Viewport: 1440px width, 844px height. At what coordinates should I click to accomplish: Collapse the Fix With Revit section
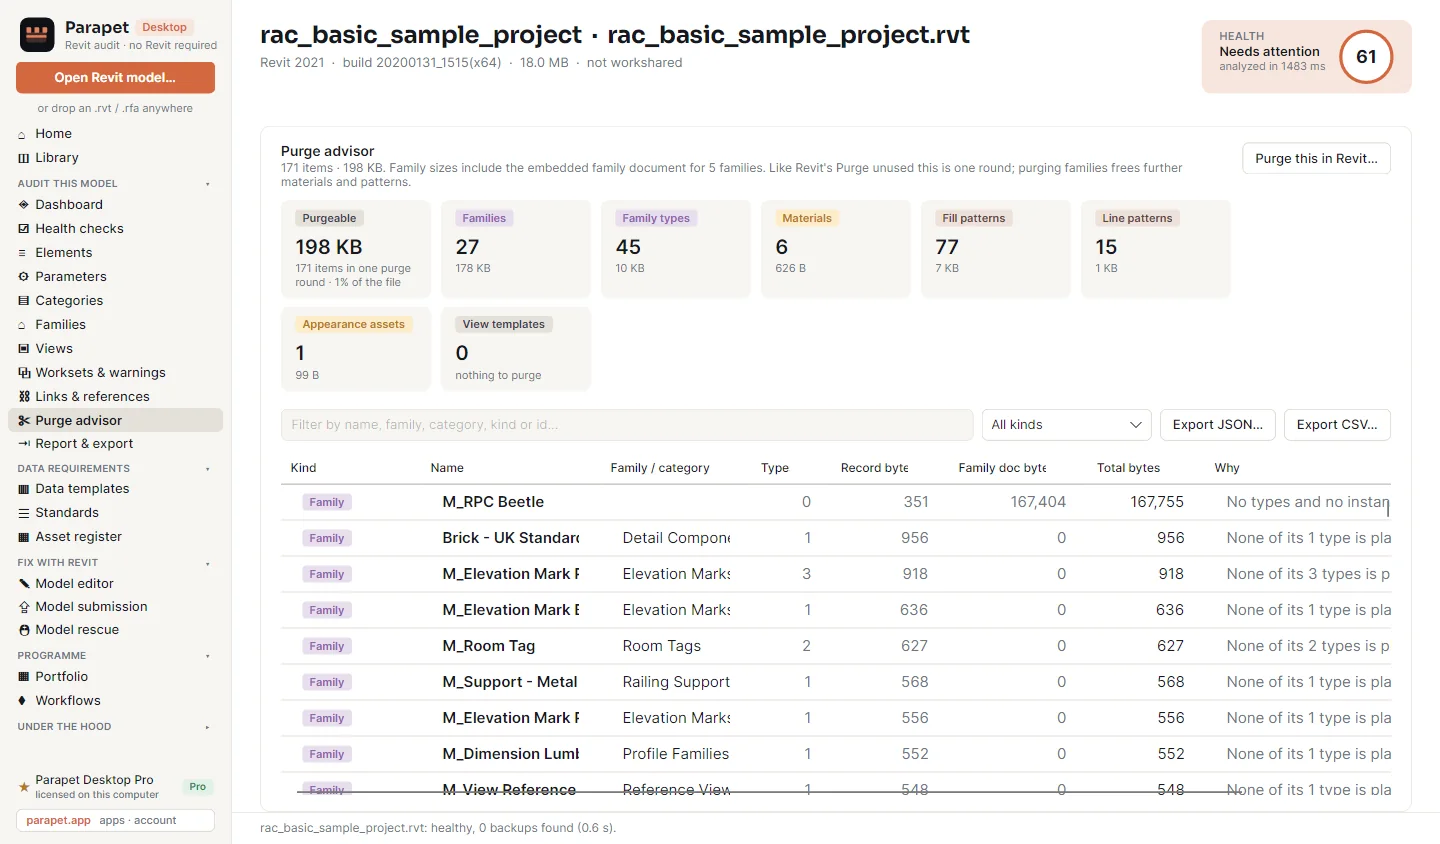point(208,563)
